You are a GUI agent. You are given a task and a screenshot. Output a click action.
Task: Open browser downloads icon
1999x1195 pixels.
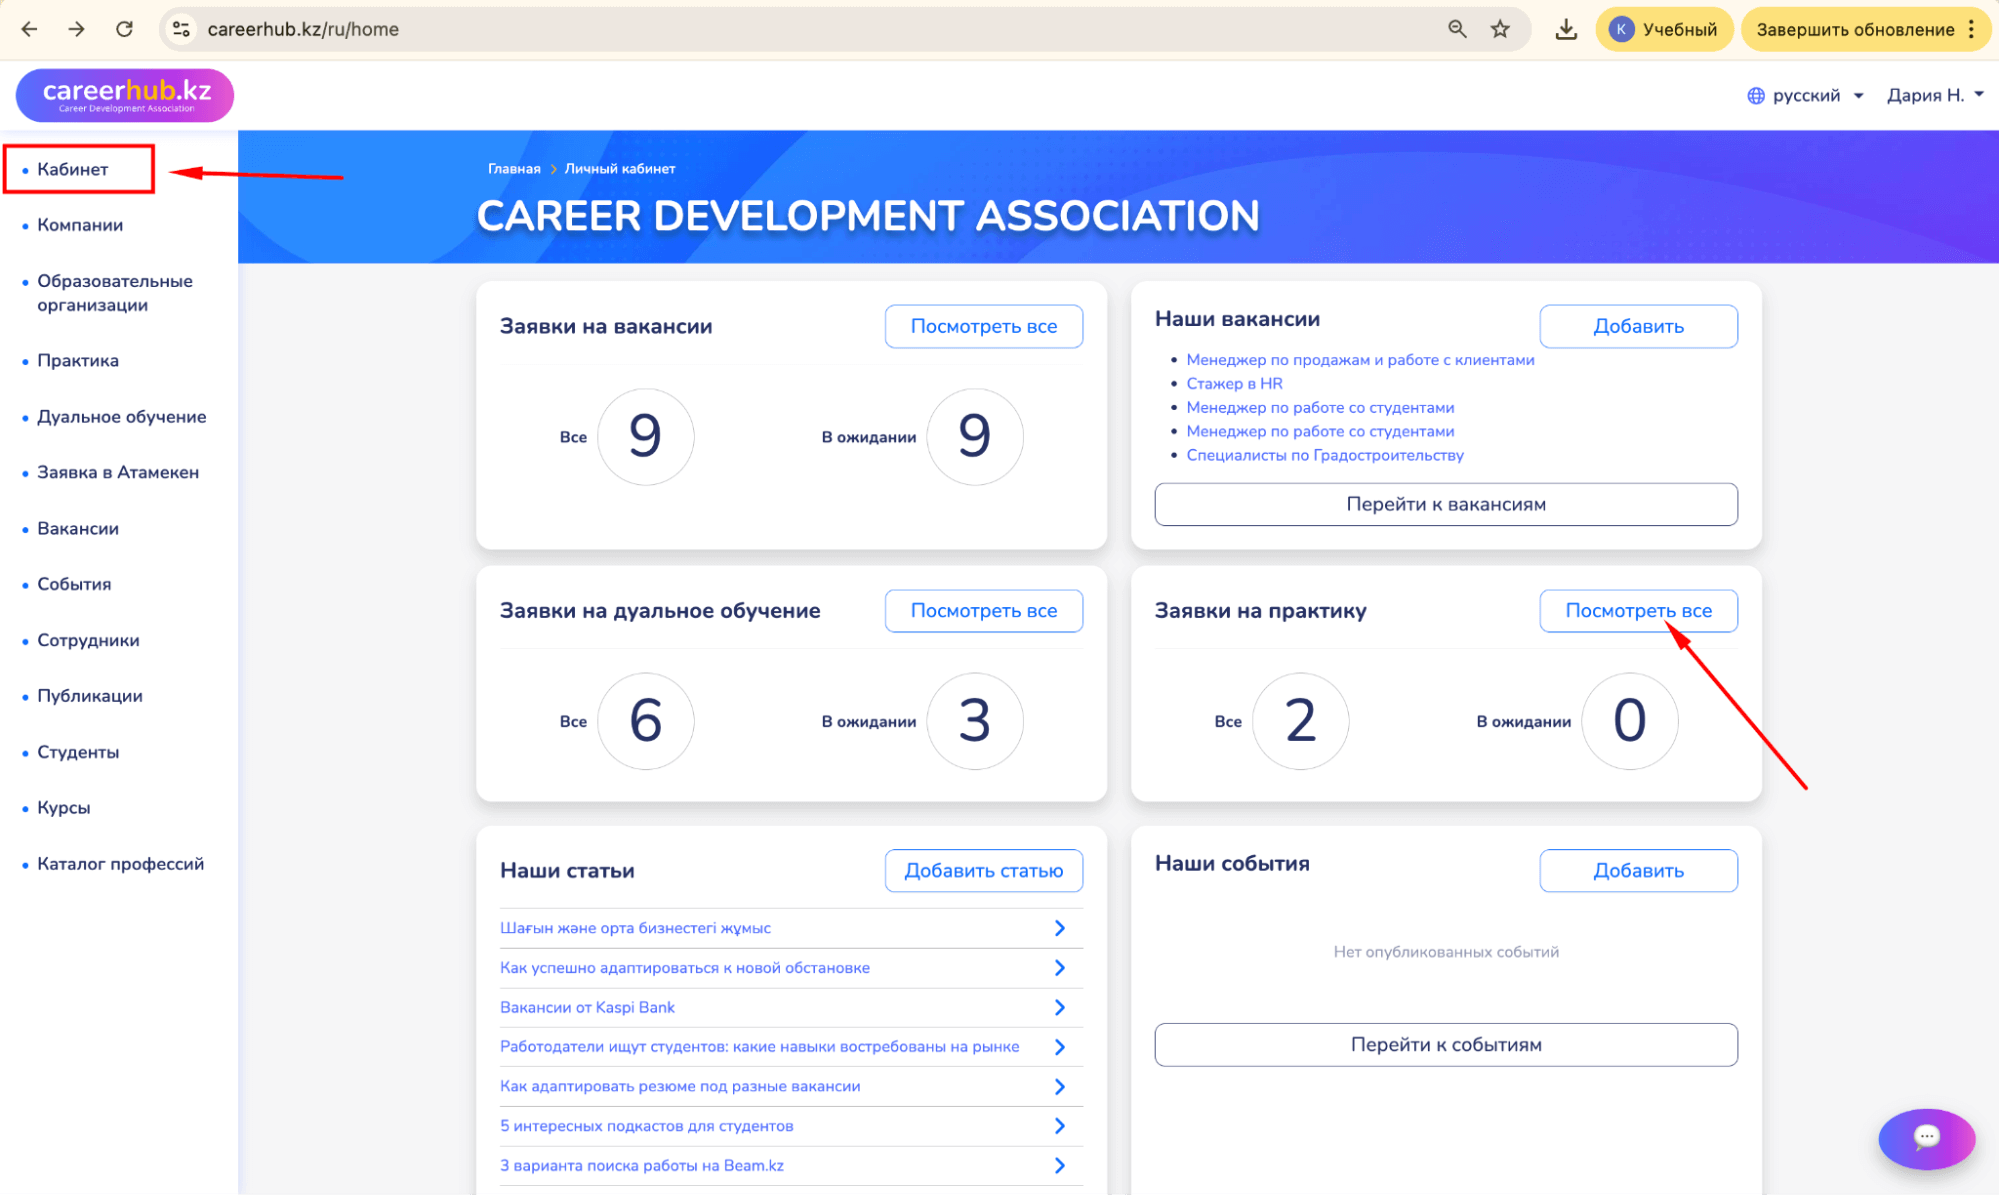(x=1566, y=29)
